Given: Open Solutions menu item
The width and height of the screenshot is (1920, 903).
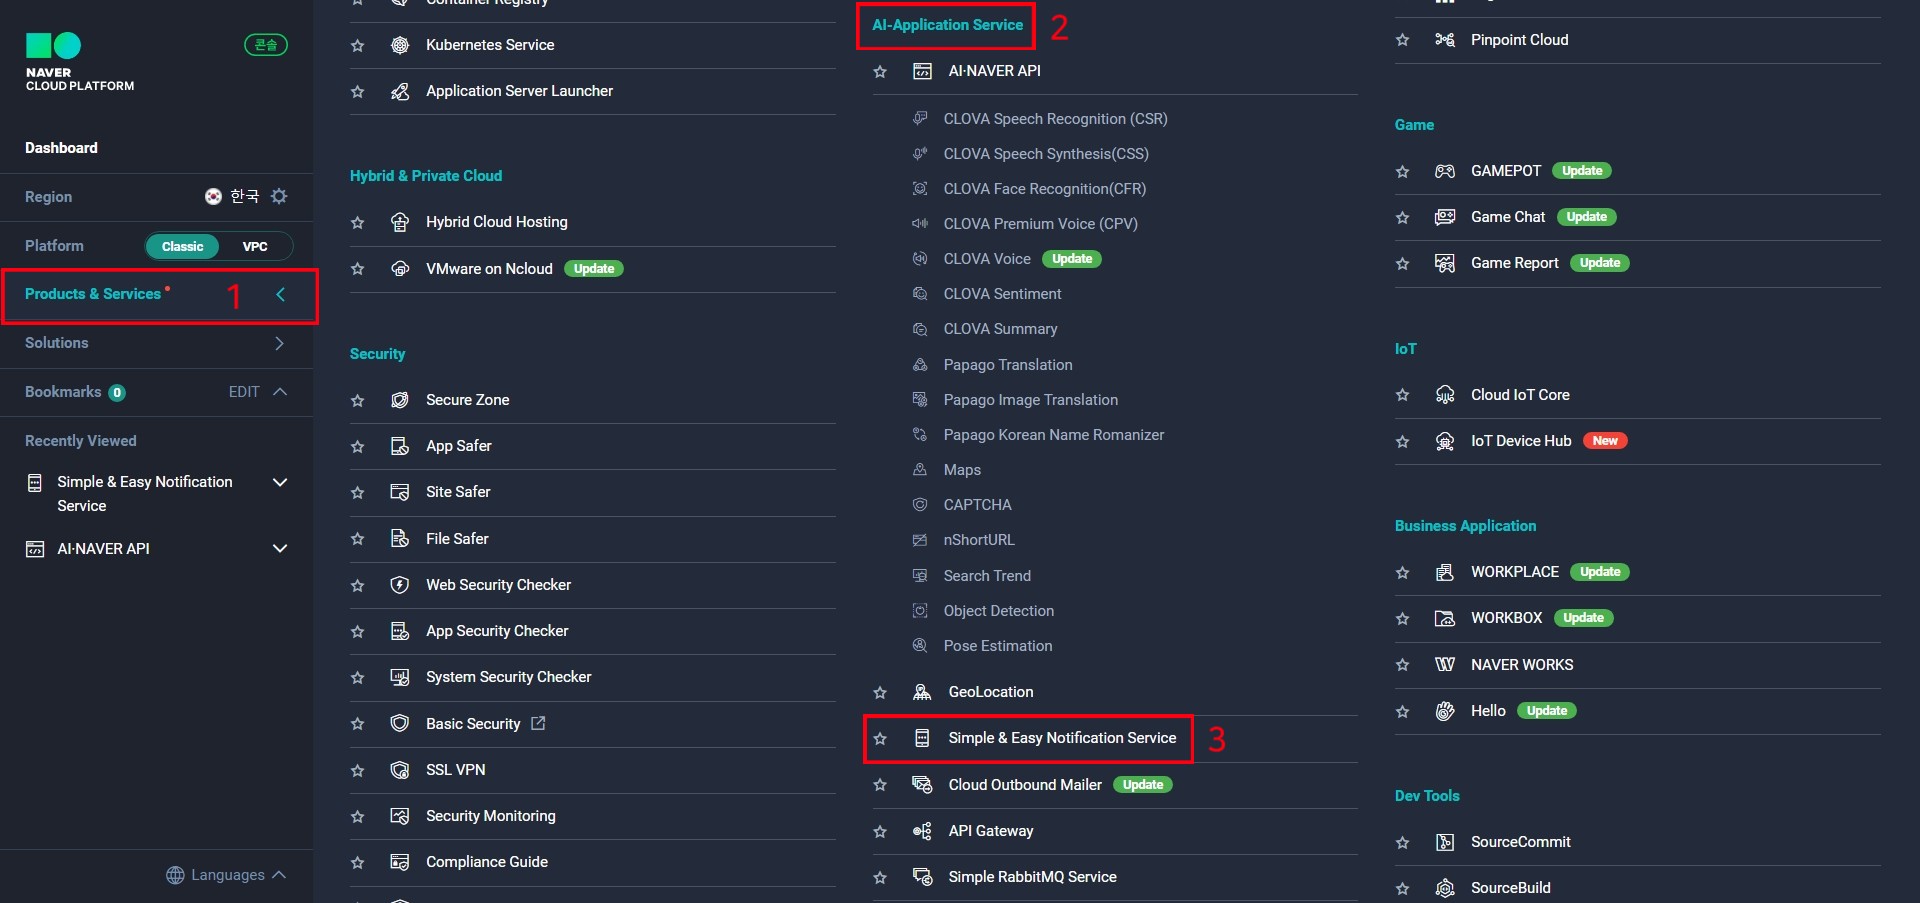Looking at the screenshot, I should 57,343.
